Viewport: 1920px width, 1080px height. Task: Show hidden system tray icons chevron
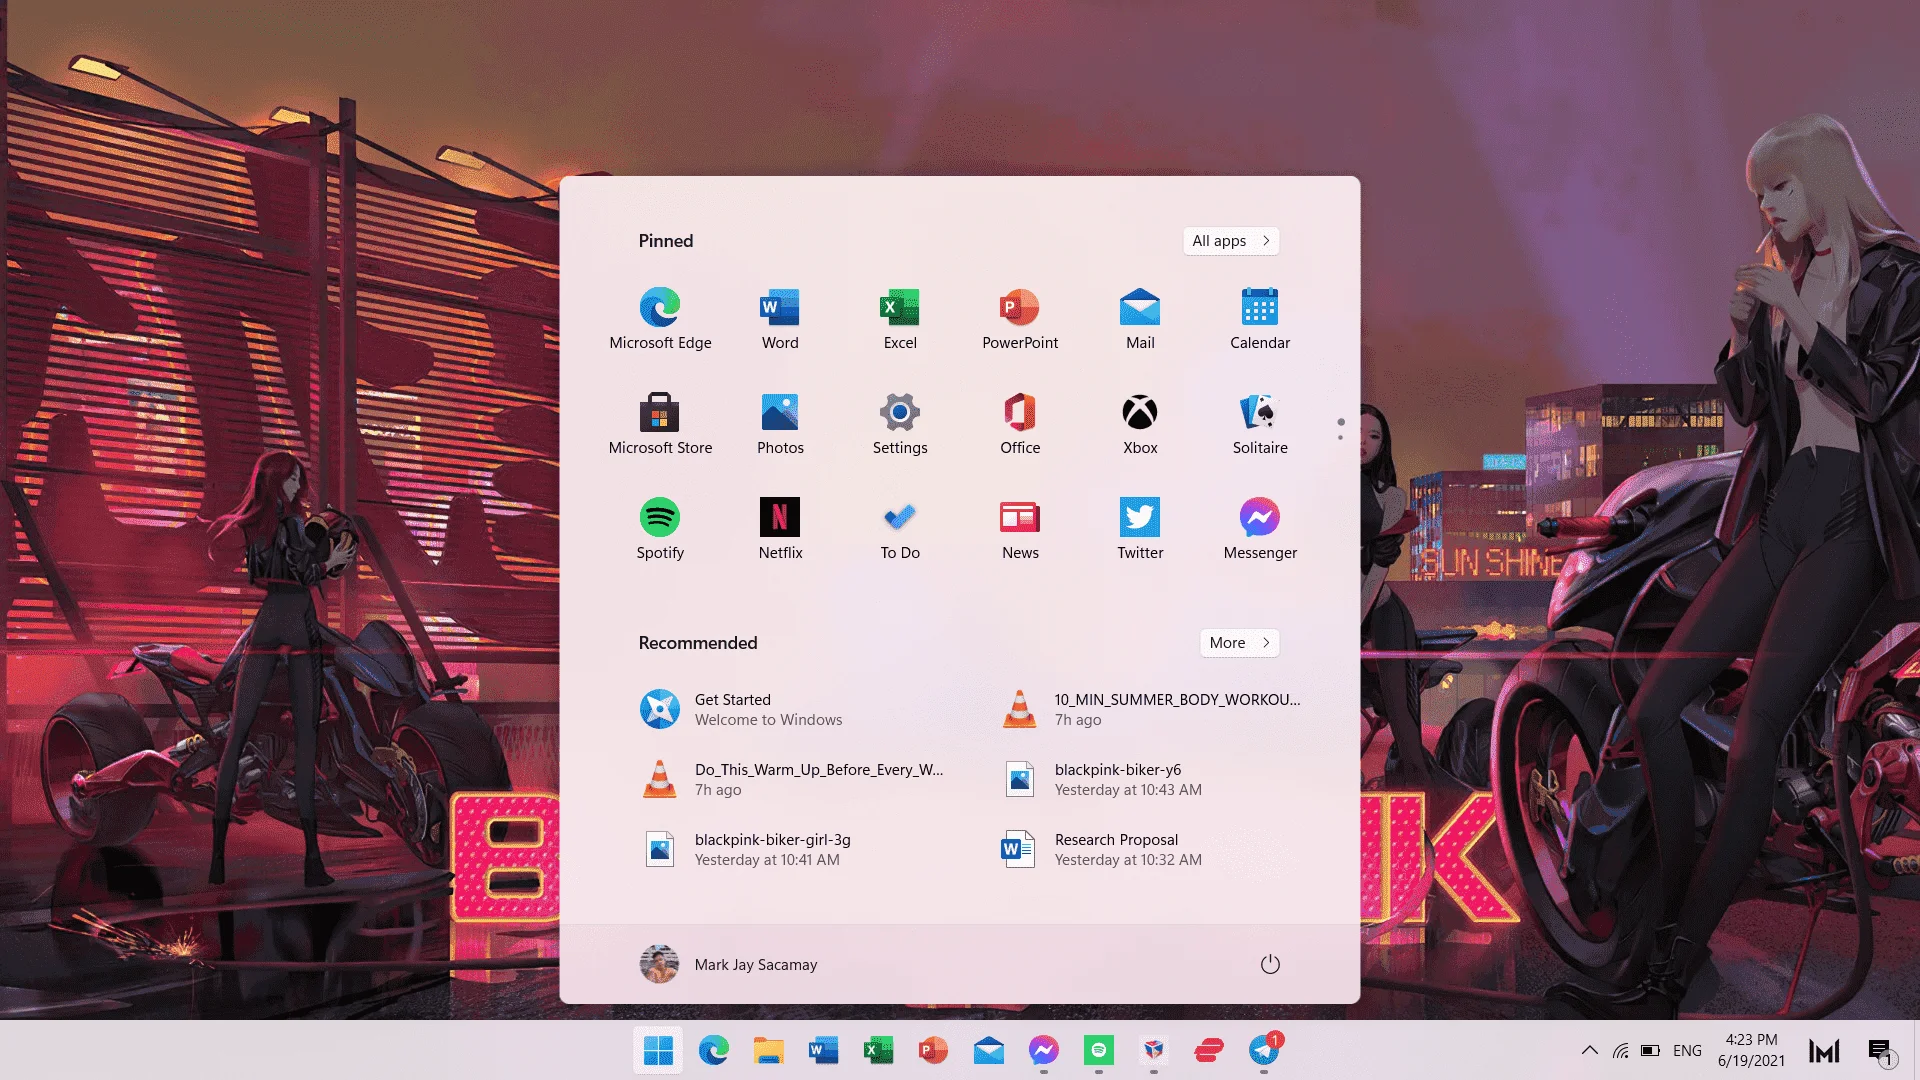[1589, 1050]
